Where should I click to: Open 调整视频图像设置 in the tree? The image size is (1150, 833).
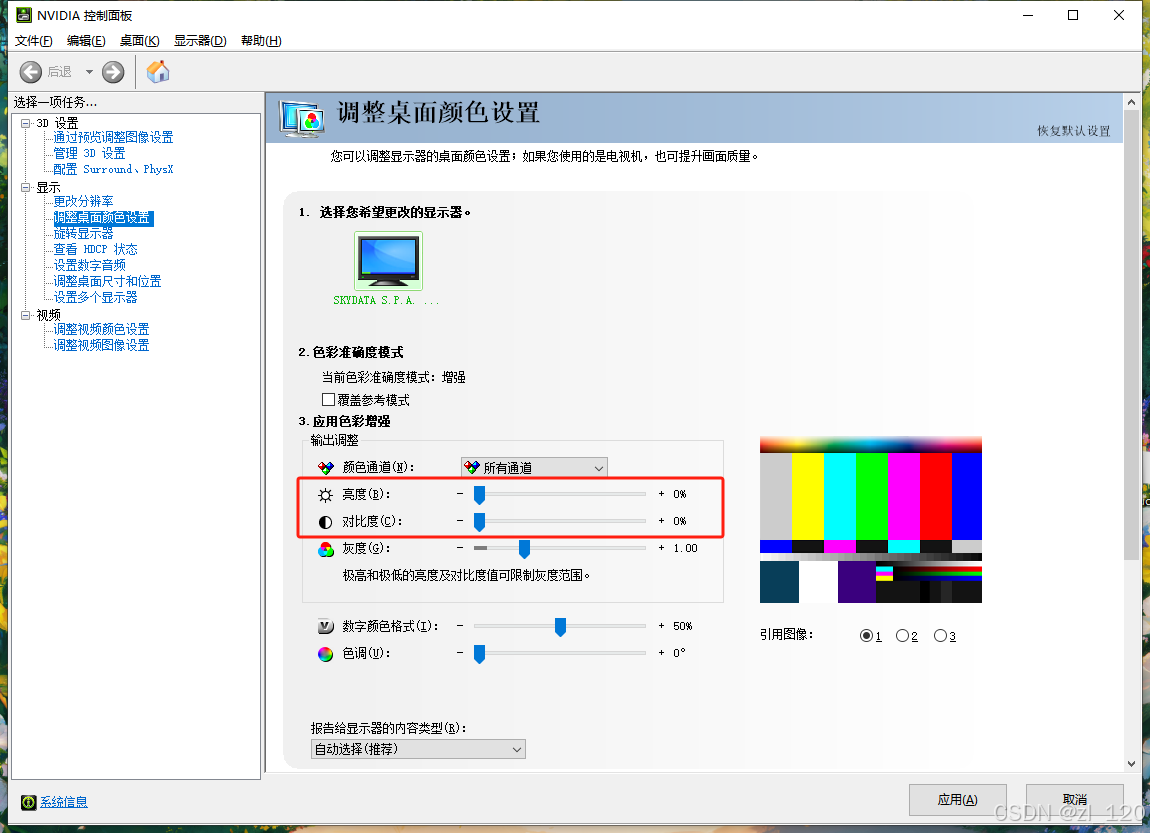point(101,345)
